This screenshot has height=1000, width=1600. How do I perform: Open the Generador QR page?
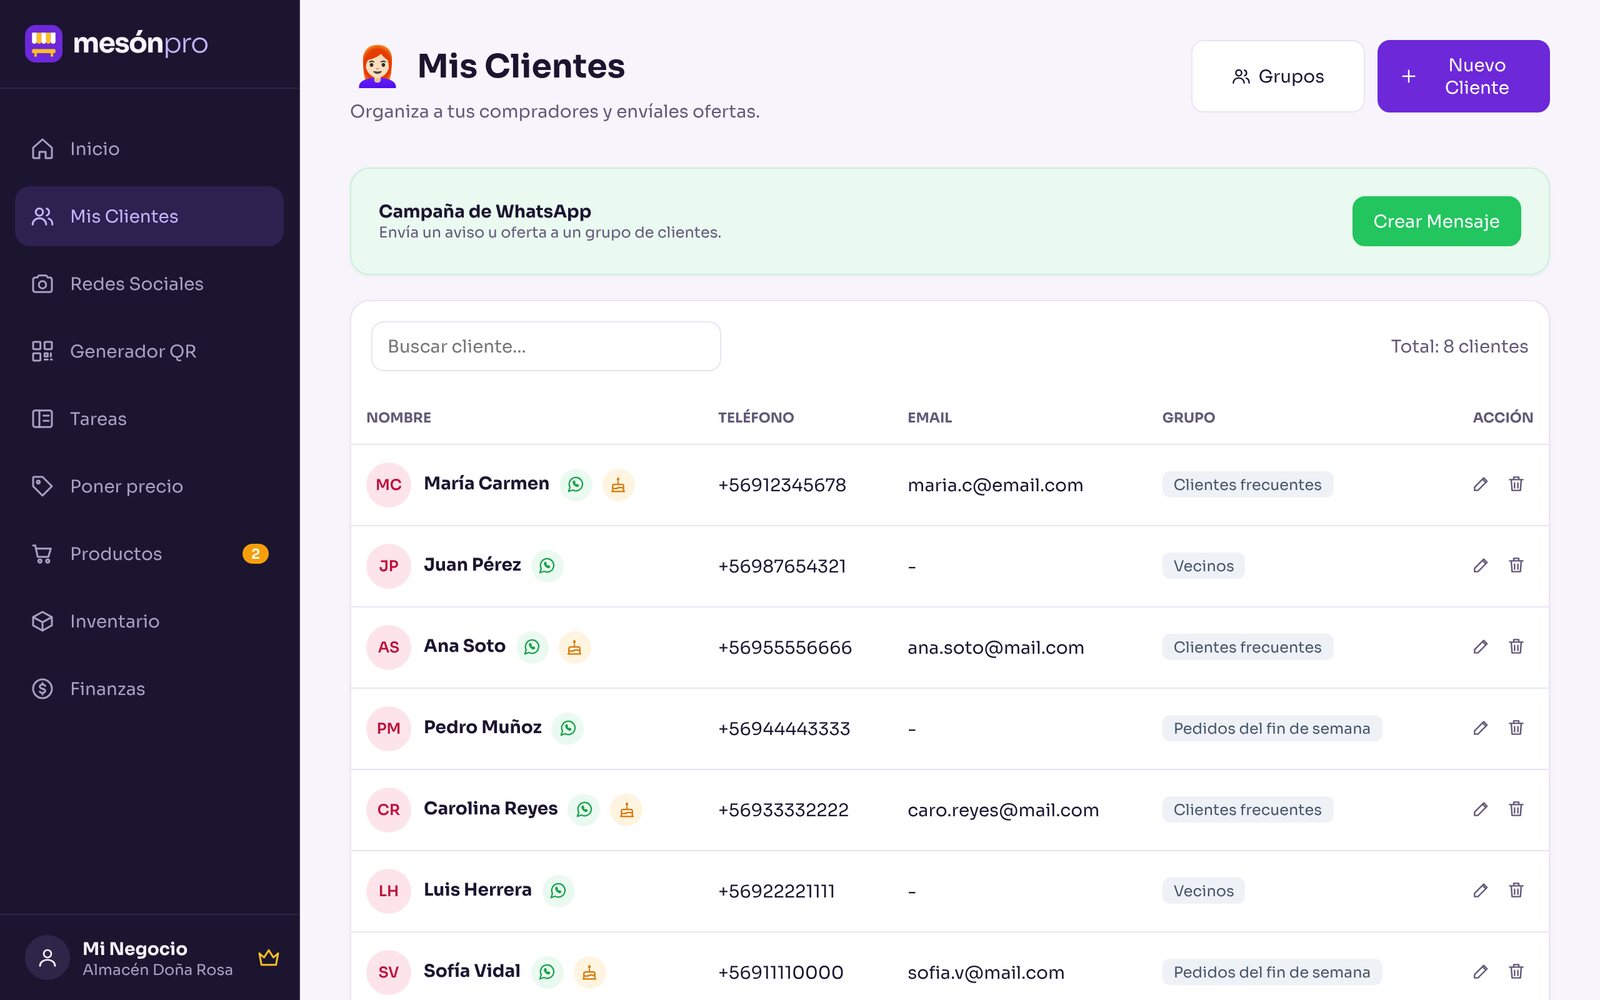(x=149, y=351)
